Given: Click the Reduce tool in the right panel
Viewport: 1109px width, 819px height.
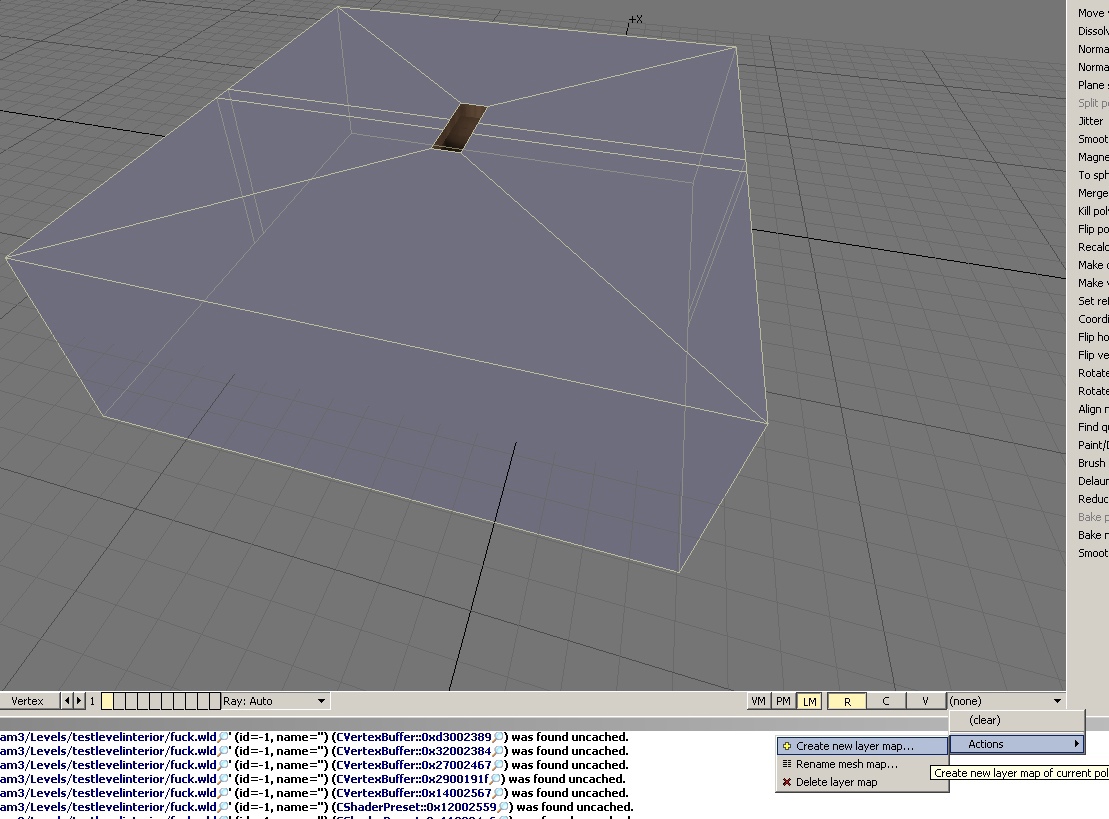Looking at the screenshot, I should pos(1093,499).
